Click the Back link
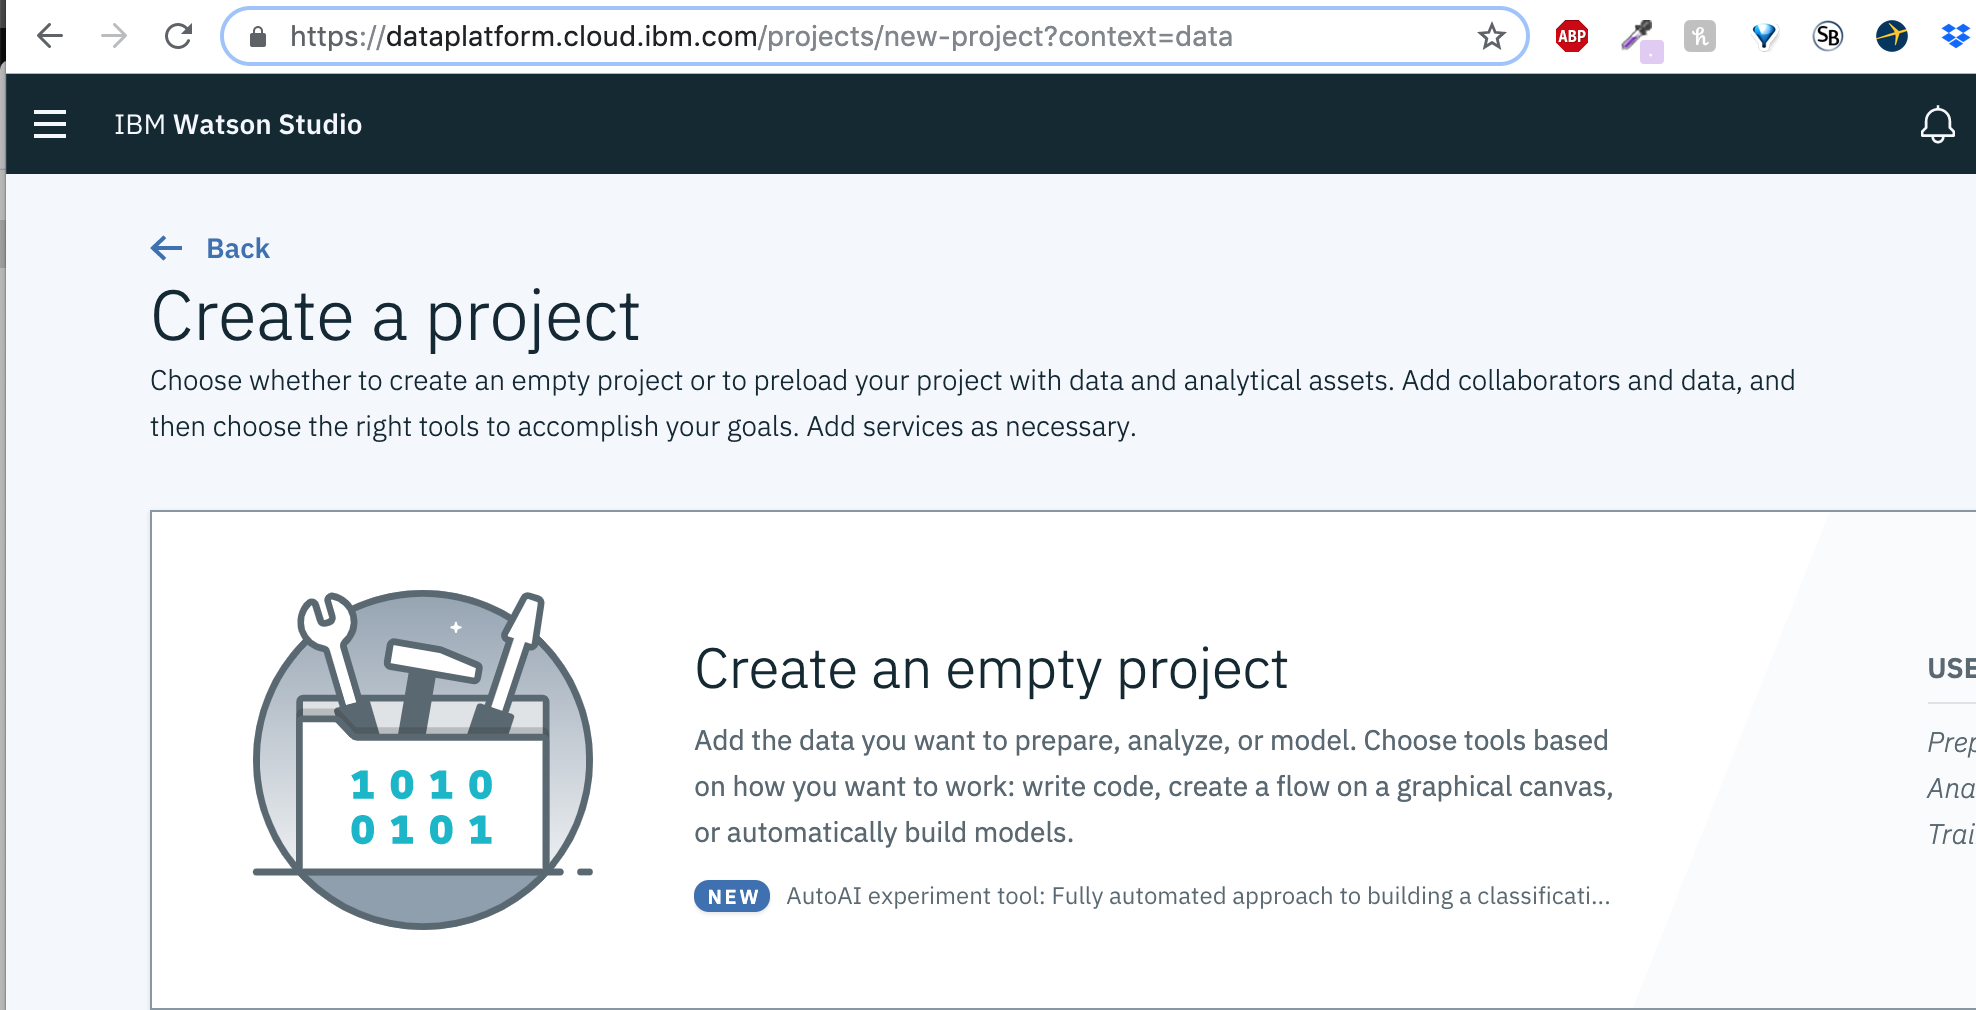The width and height of the screenshot is (1976, 1010). 238,248
